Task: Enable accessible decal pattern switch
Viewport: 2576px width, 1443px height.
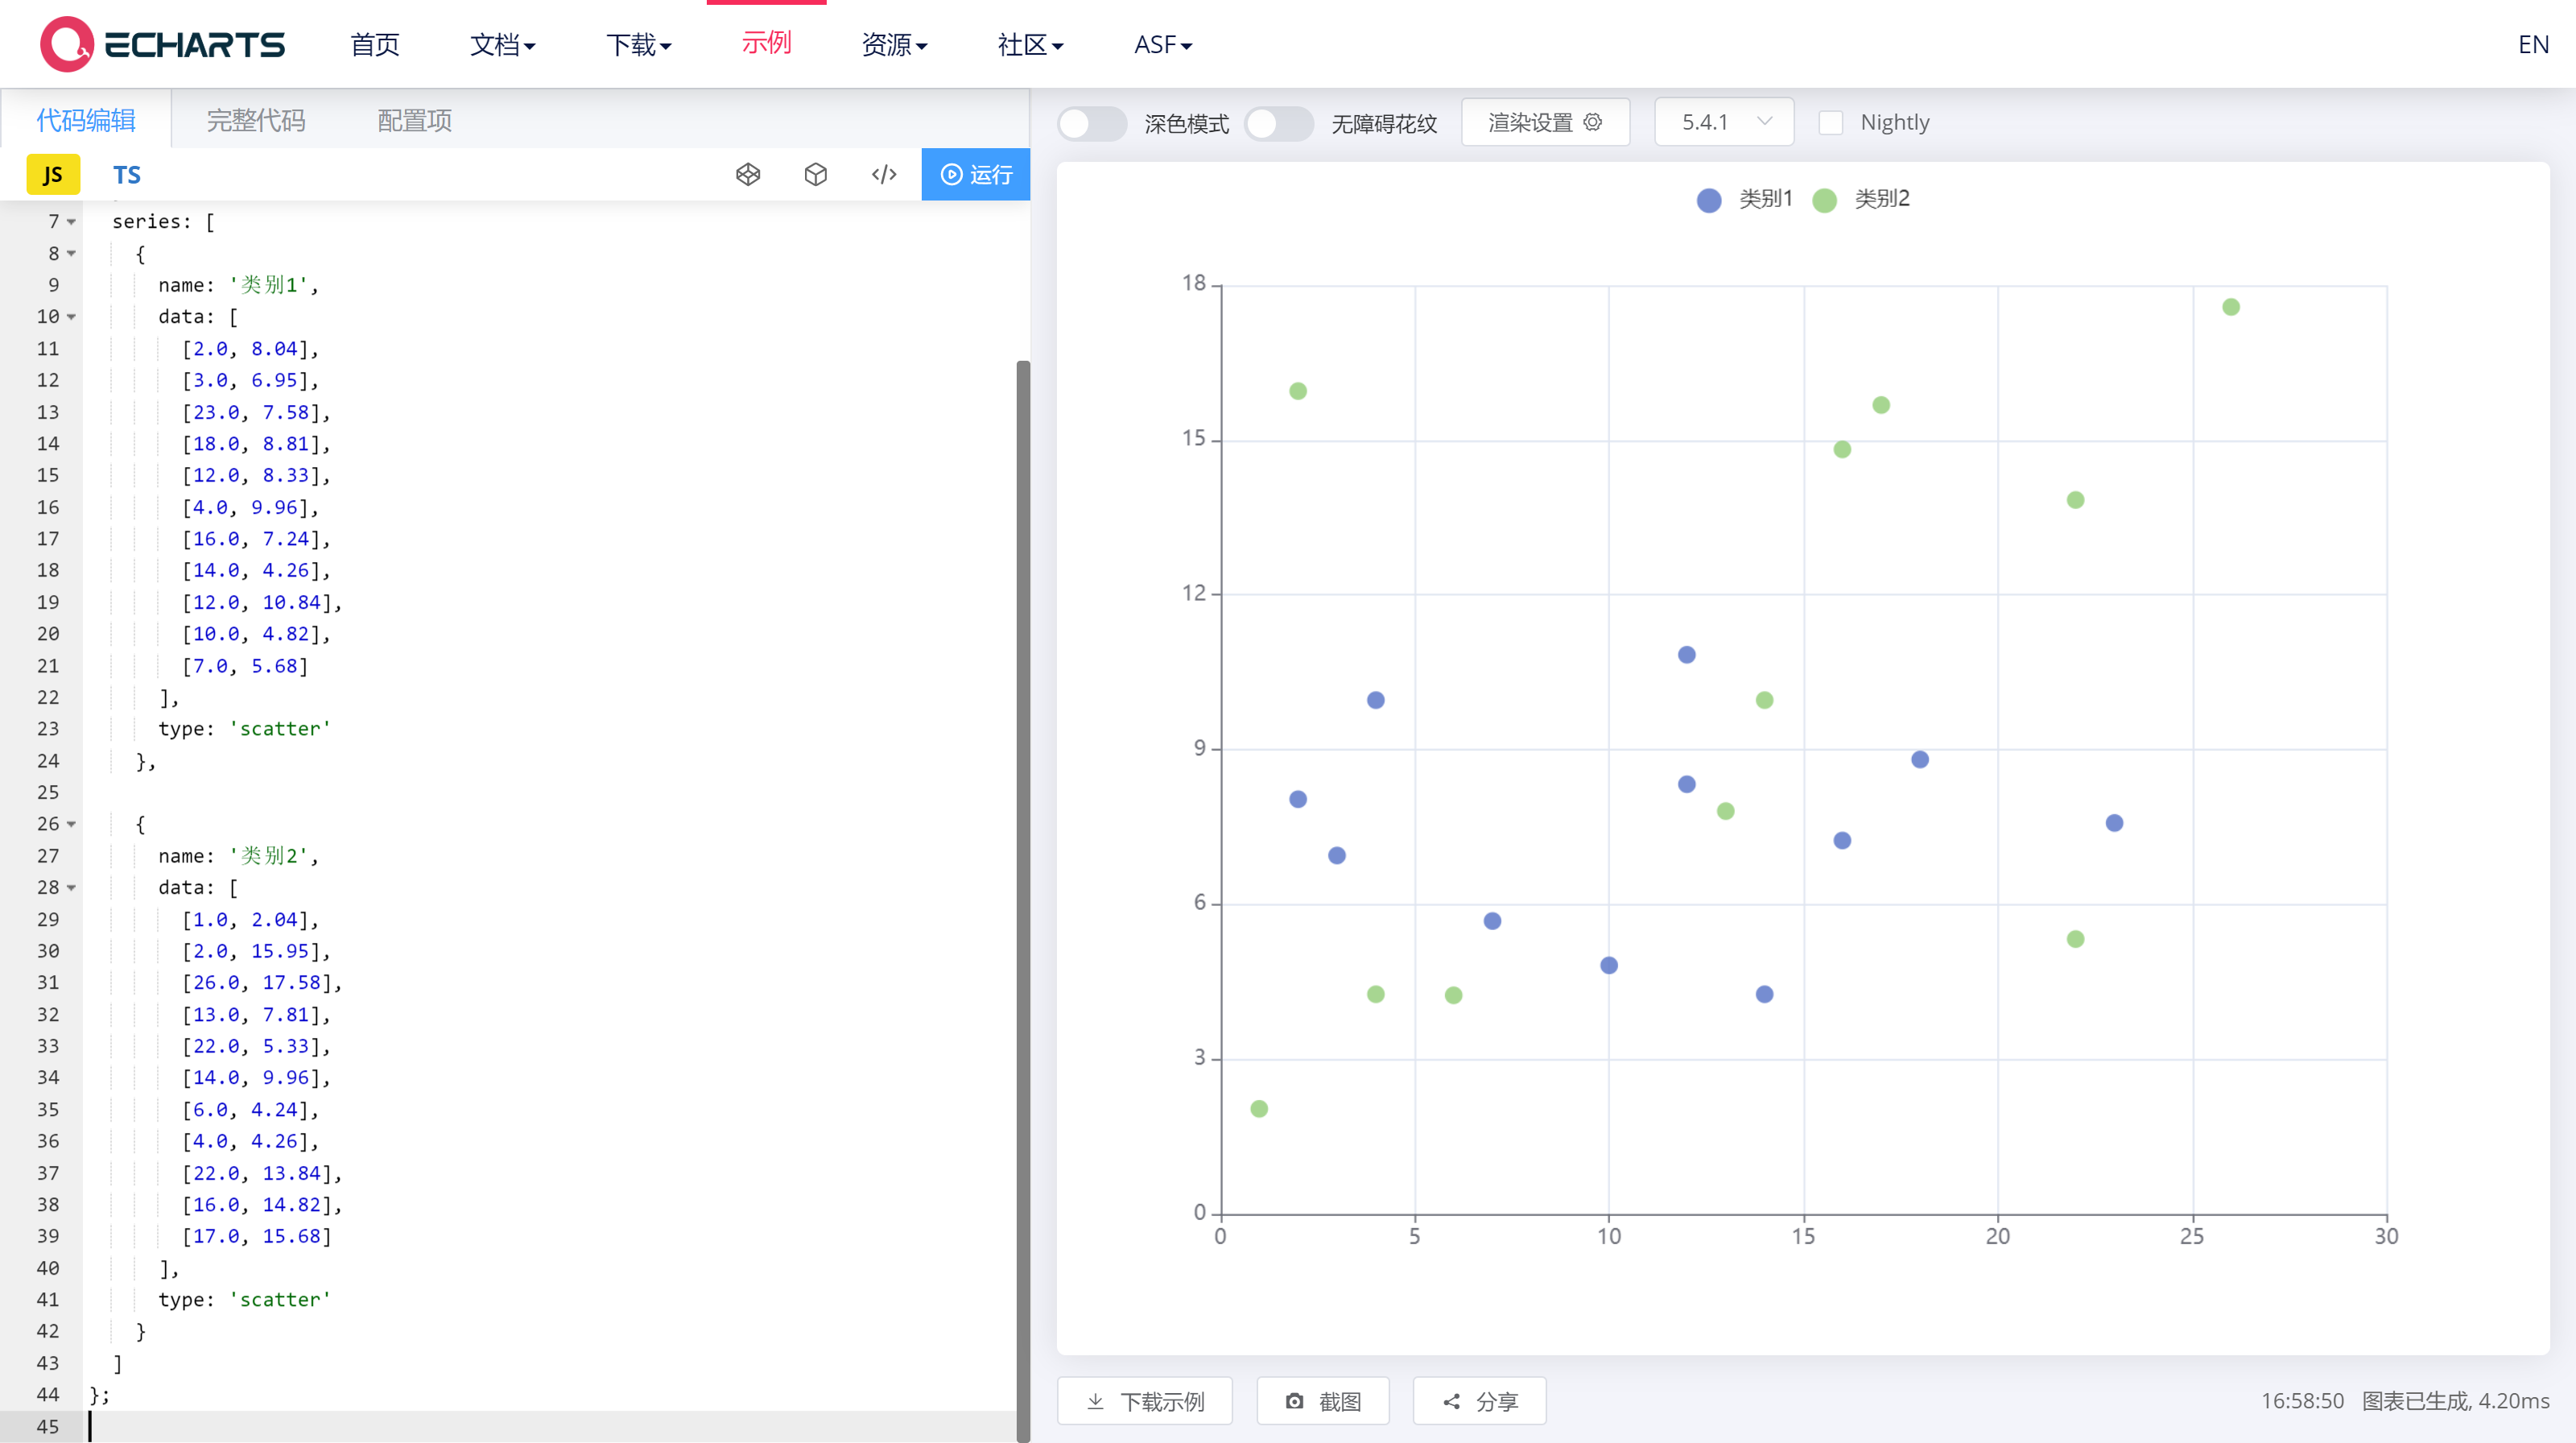Action: tap(1279, 123)
